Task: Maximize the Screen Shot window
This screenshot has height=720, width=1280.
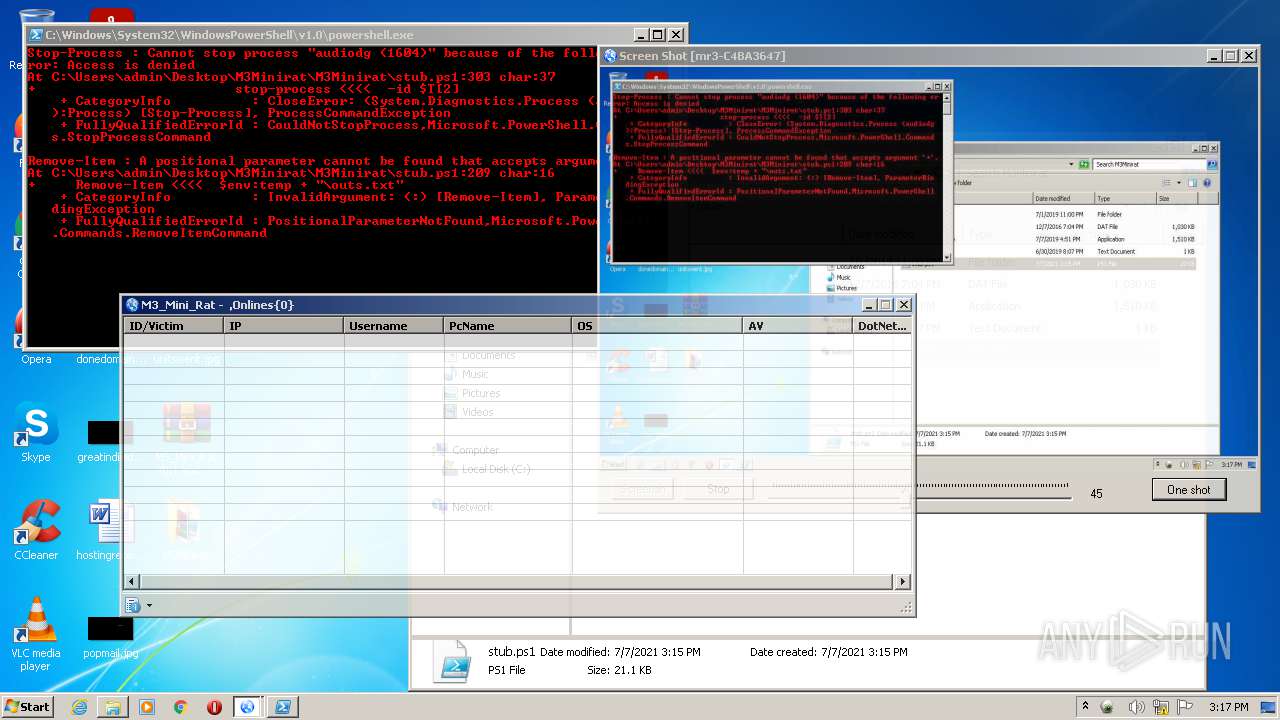Action: tap(1230, 56)
